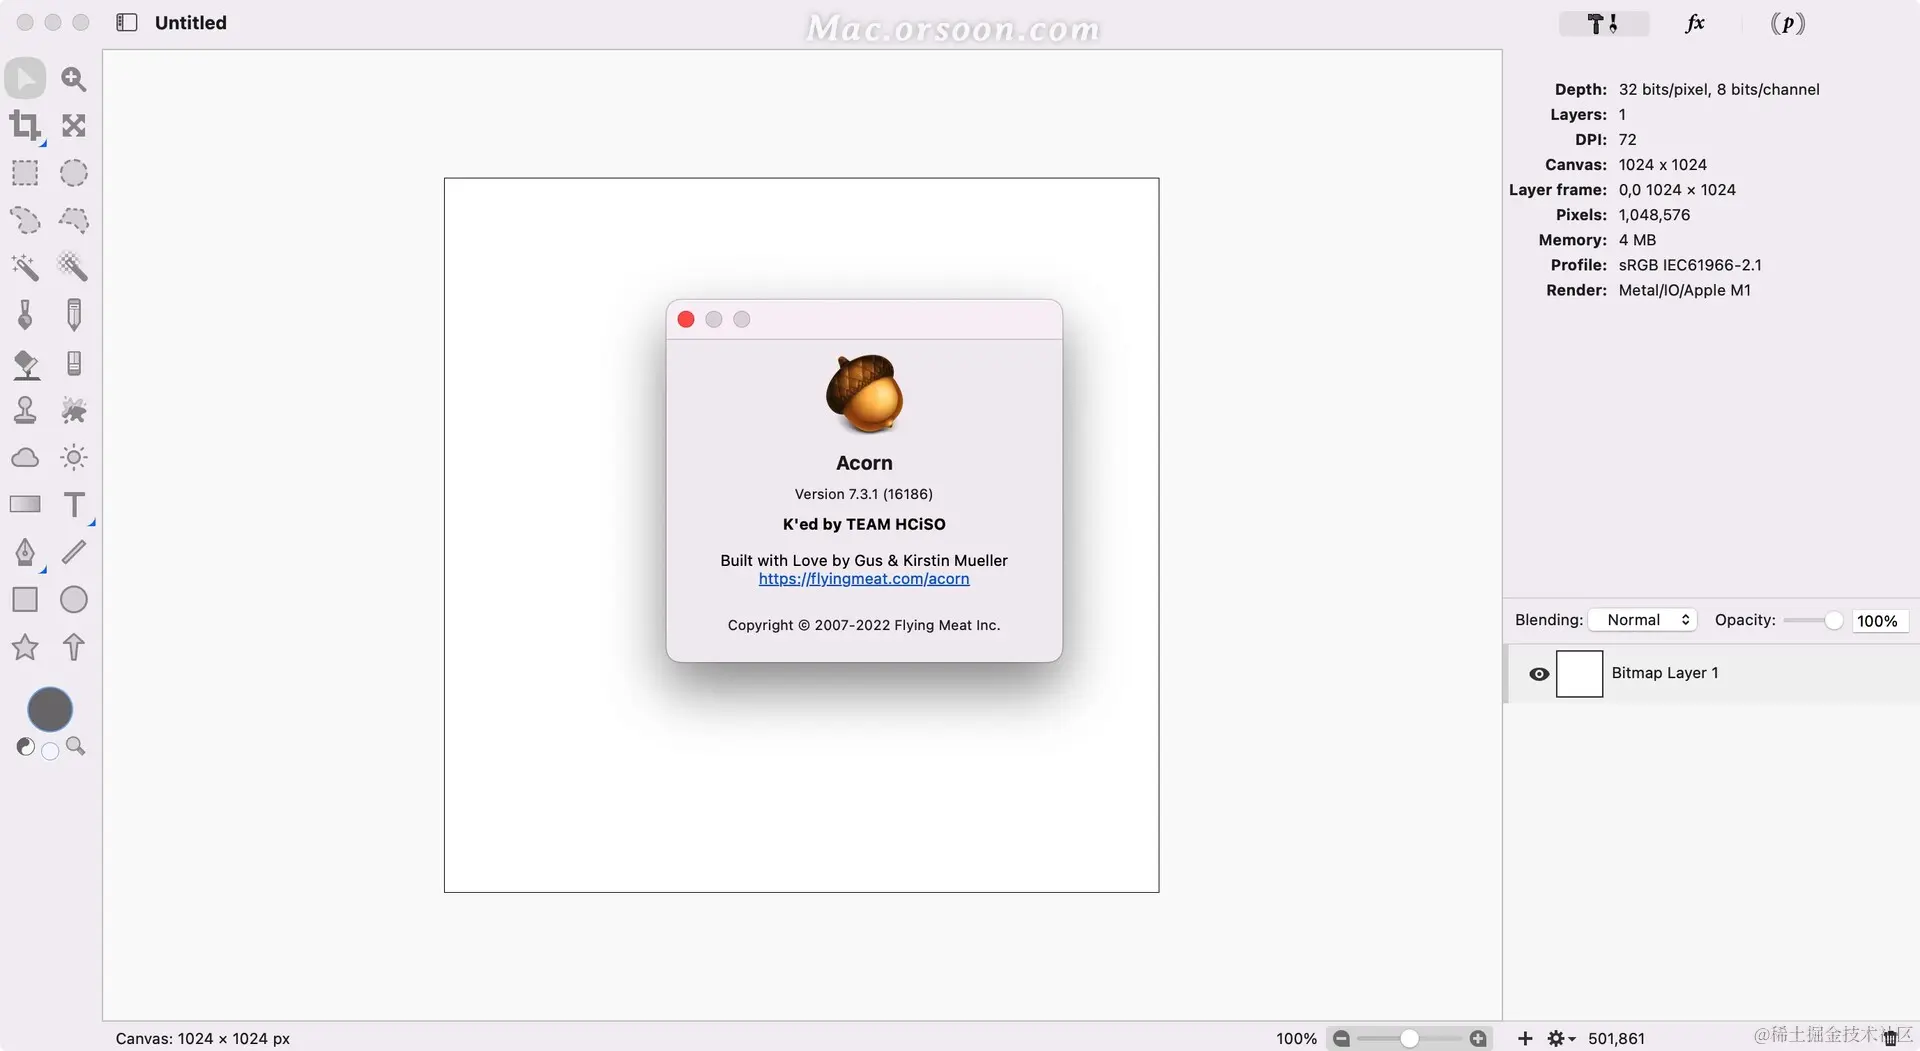The height and width of the screenshot is (1051, 1920).
Task: Open the (p) presets tab
Action: [1787, 23]
